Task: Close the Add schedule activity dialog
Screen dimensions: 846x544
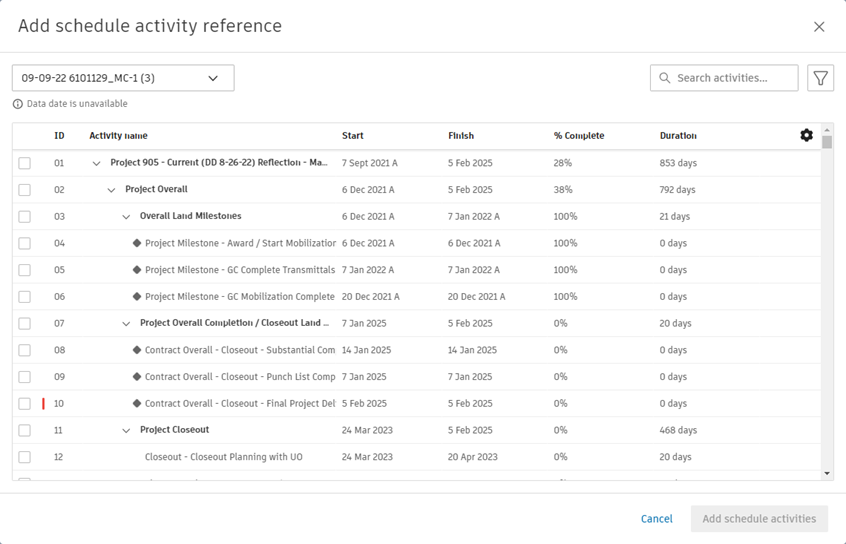Action: 819,27
